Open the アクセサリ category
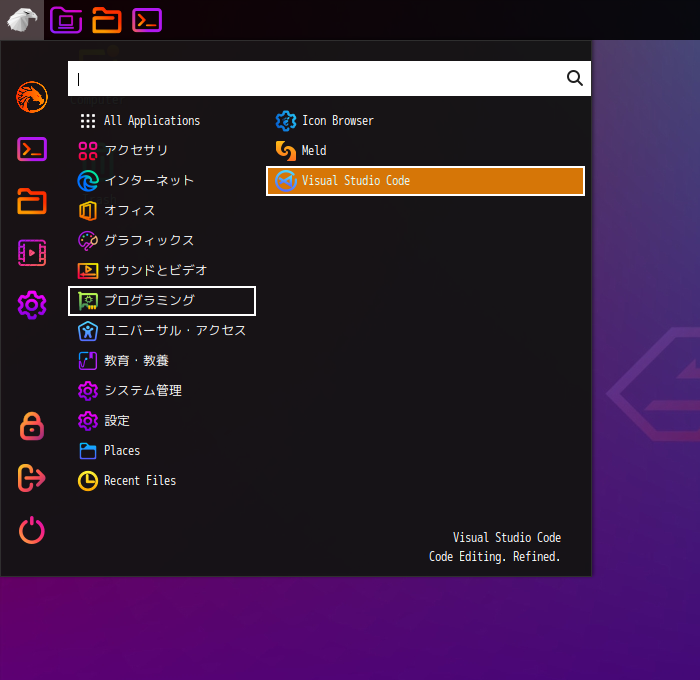700x680 pixels. [x=162, y=150]
